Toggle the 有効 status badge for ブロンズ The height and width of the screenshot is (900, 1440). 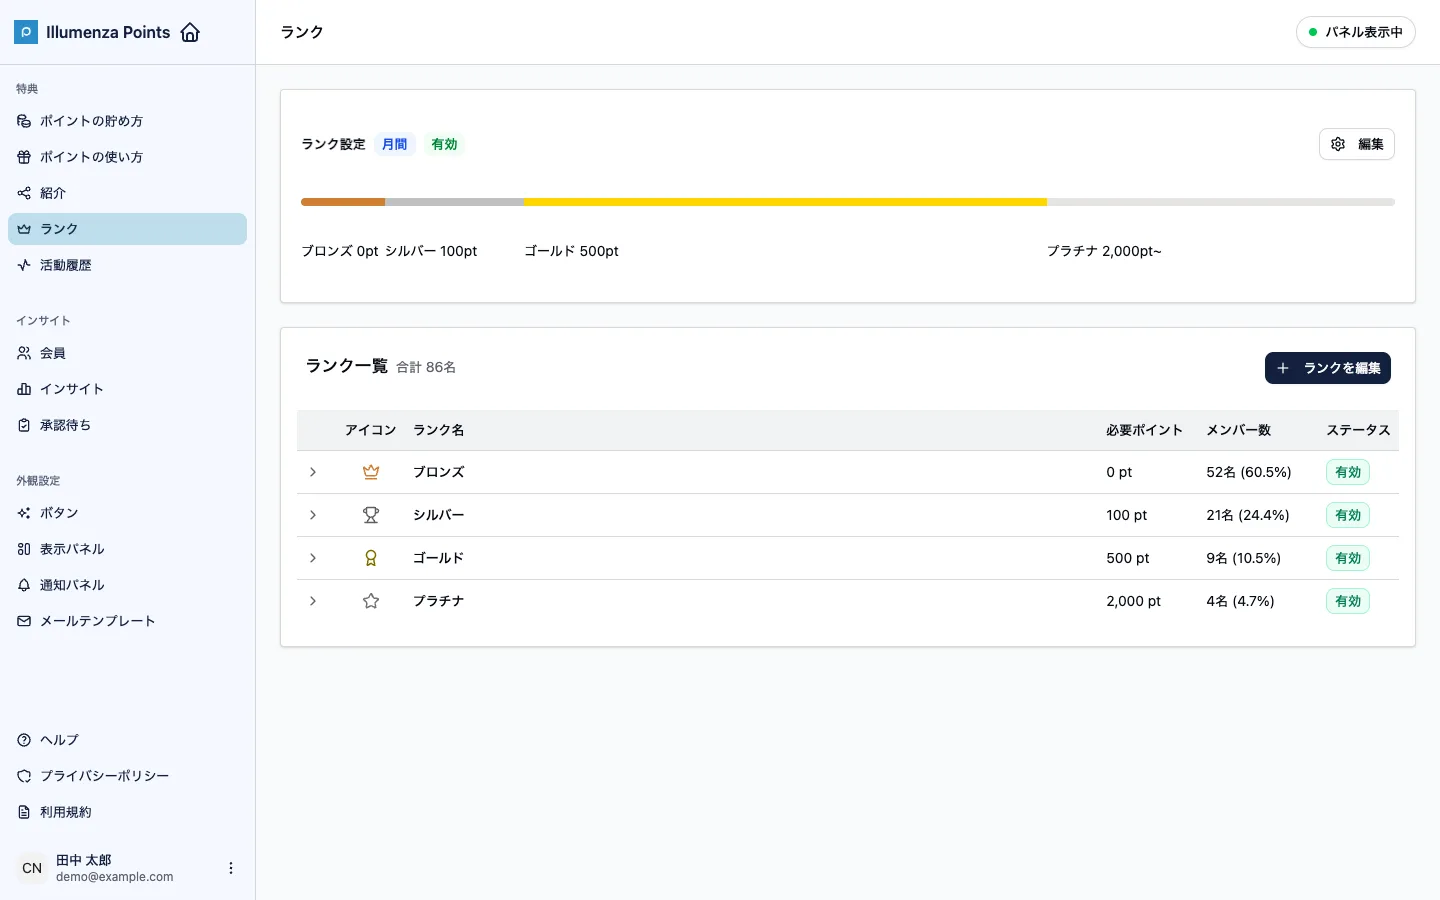point(1348,472)
